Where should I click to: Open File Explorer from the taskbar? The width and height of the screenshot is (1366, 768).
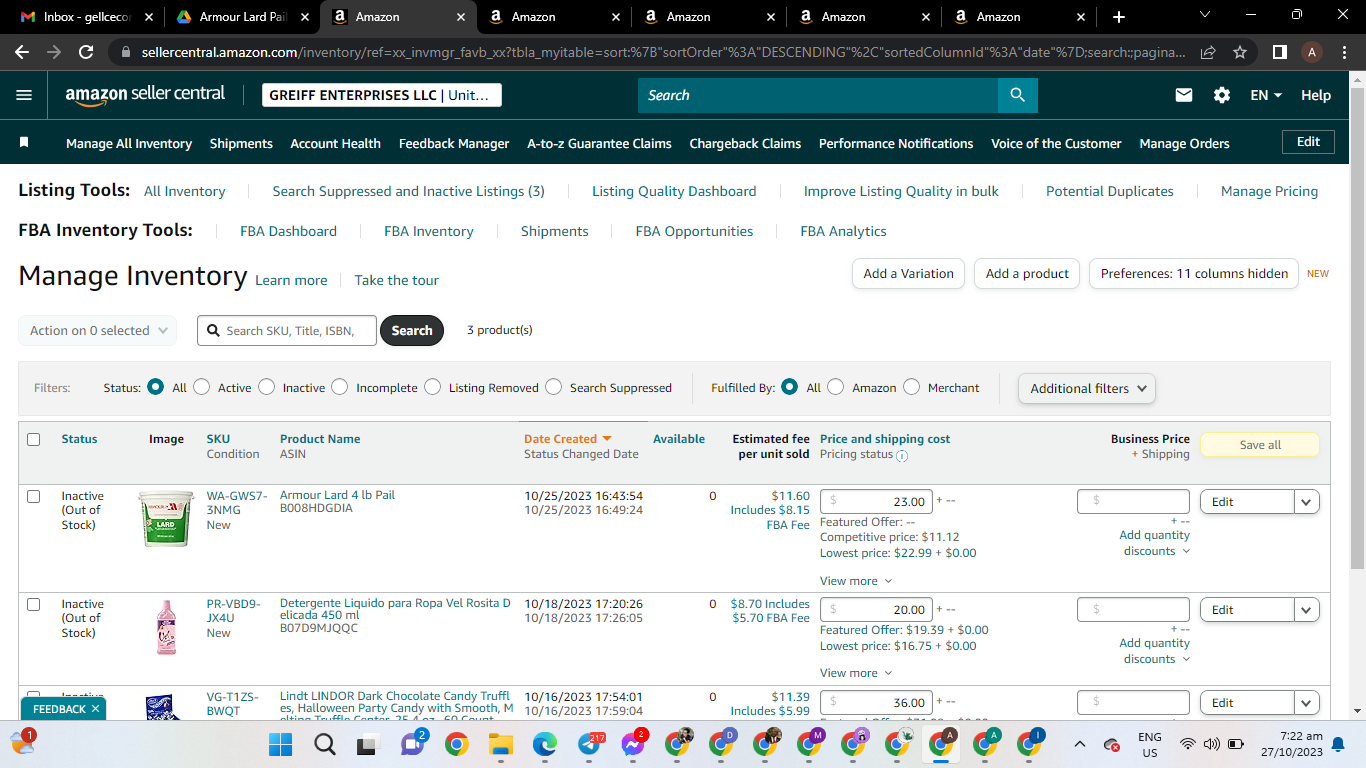point(500,744)
